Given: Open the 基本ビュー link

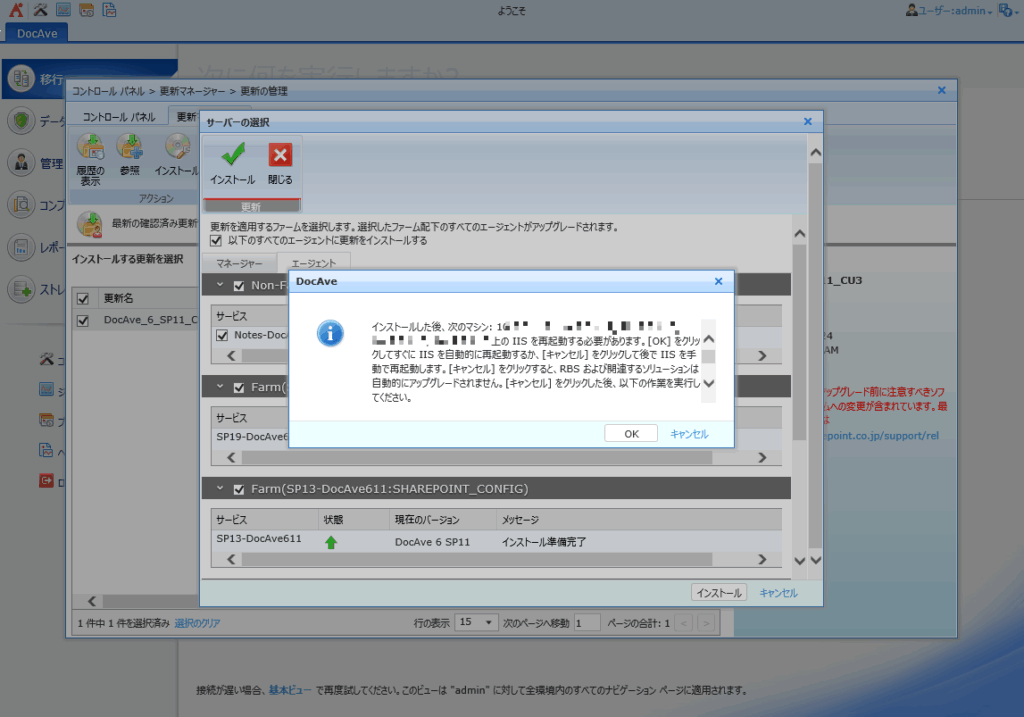Looking at the screenshot, I should click(x=290, y=690).
